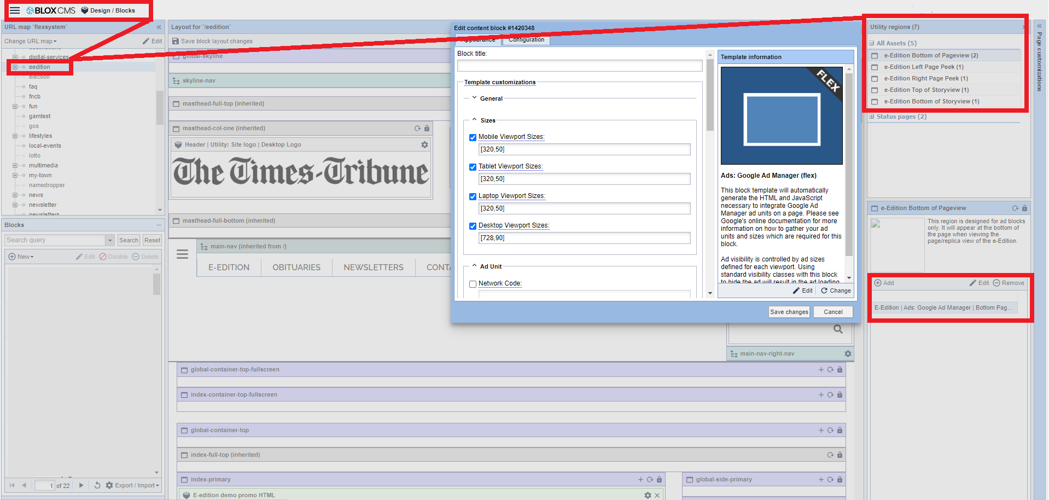Collapse the Ad Unit section in dialog
Screen dimensions: 1049x500
[474, 266]
